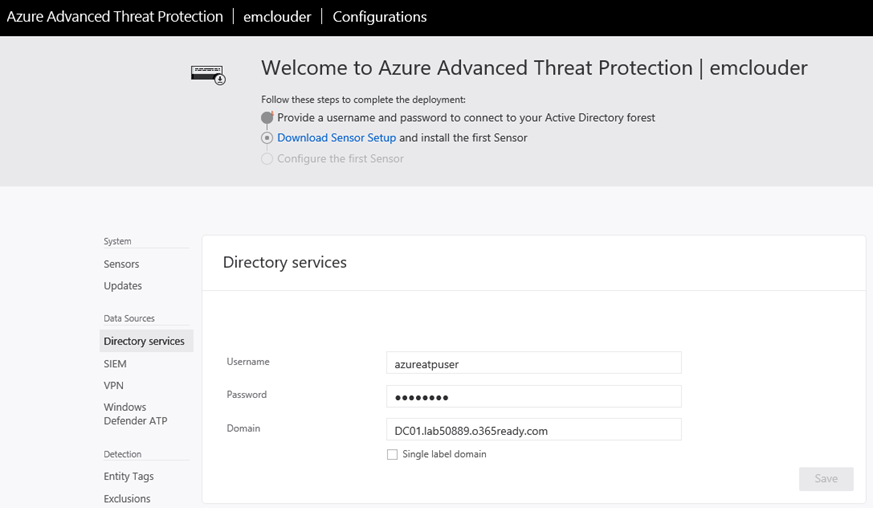The height and width of the screenshot is (508, 873).
Task: Toggle the Single label domain checkbox
Action: point(393,455)
